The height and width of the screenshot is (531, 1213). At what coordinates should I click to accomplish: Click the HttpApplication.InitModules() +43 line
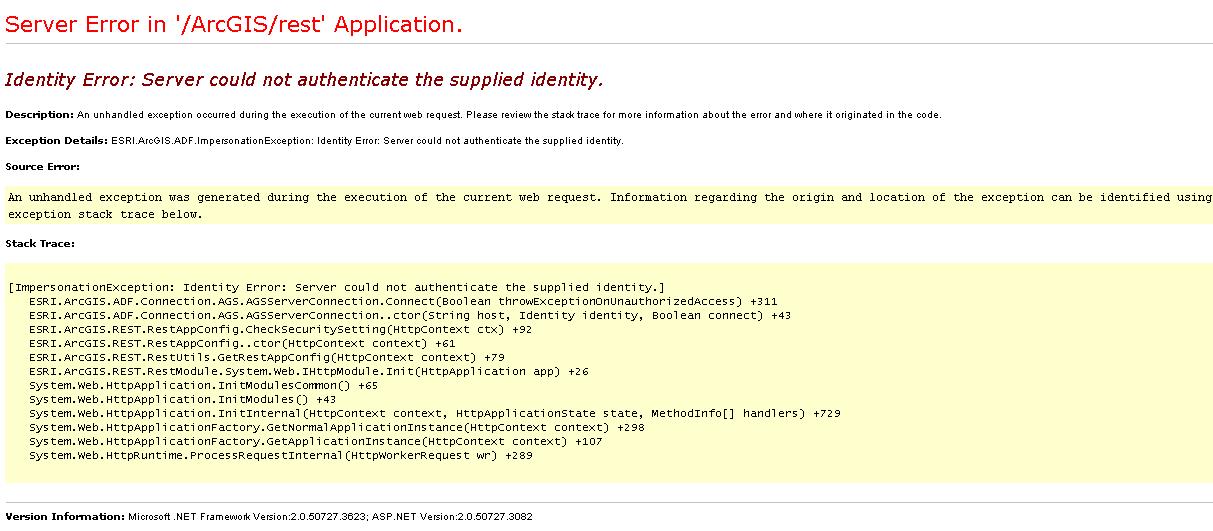[183, 399]
